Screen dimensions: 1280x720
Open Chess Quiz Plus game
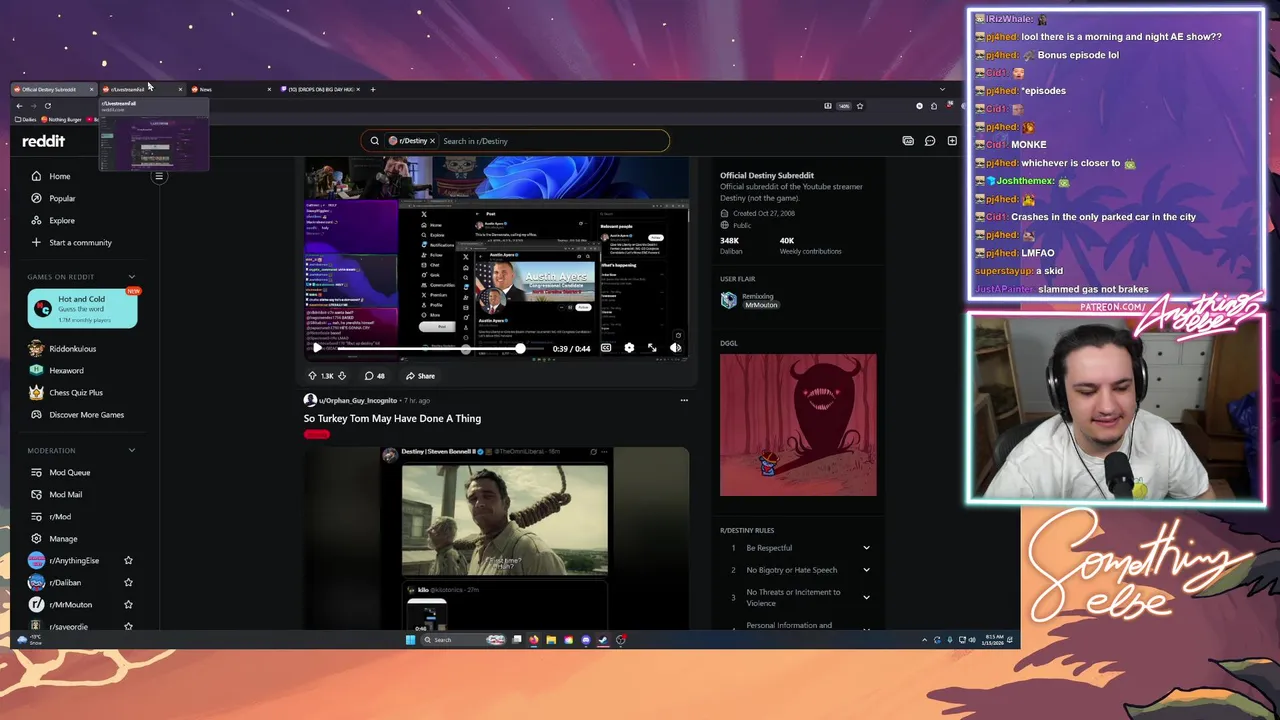[x=76, y=393]
